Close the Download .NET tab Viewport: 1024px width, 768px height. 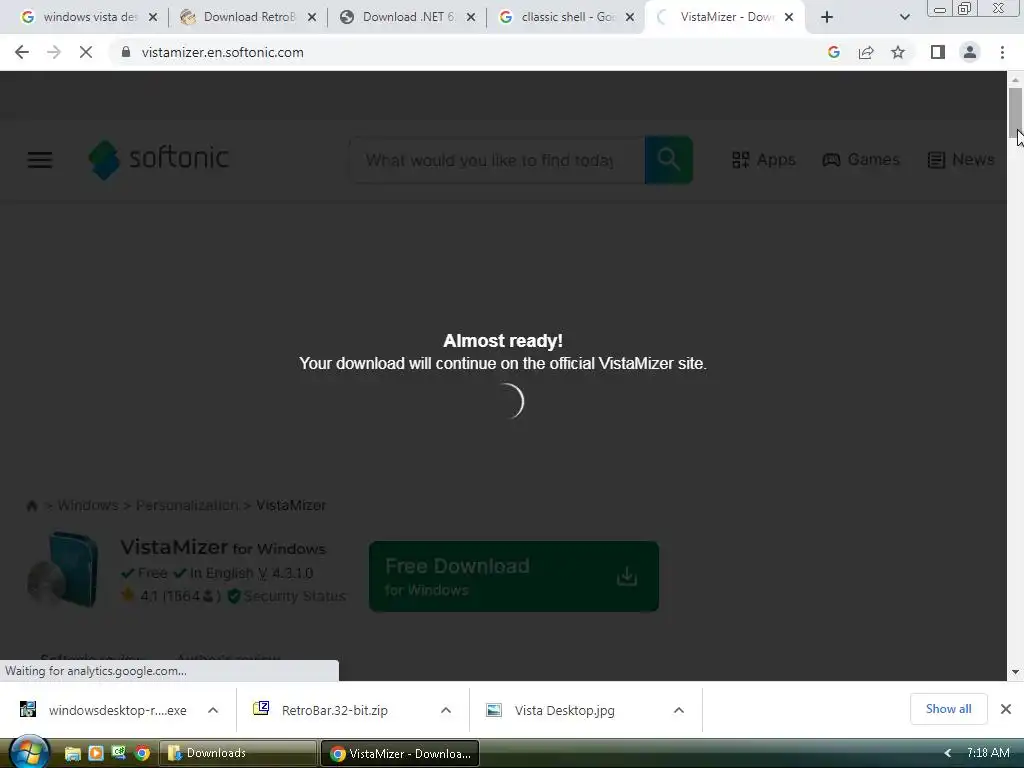point(471,17)
